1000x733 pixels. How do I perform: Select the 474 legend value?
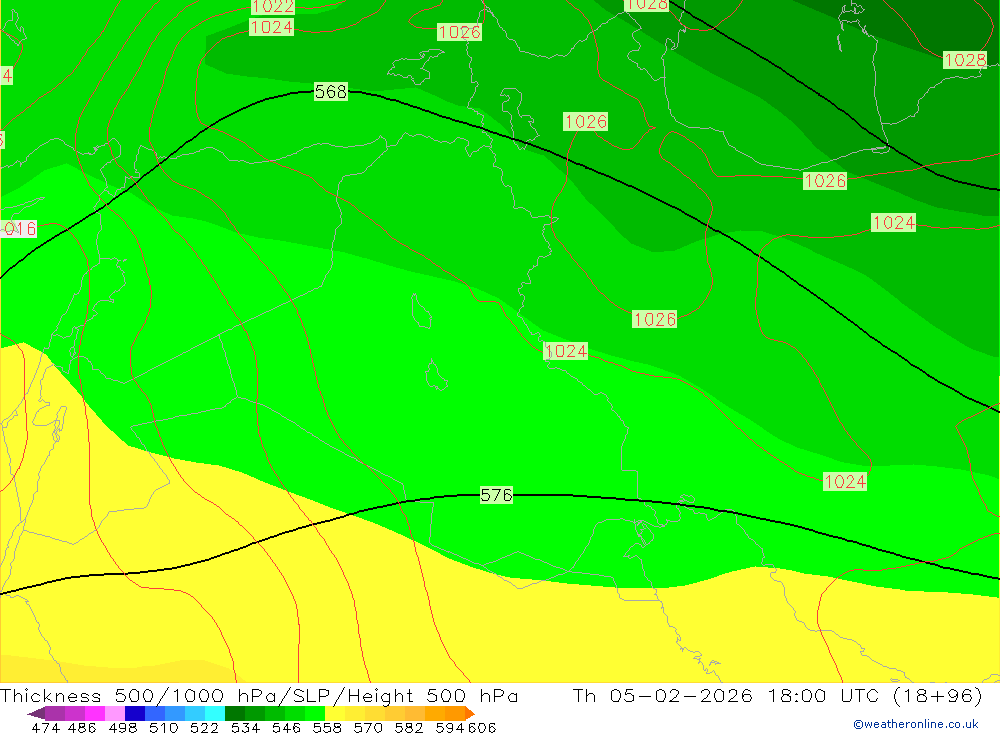pyautogui.click(x=45, y=727)
